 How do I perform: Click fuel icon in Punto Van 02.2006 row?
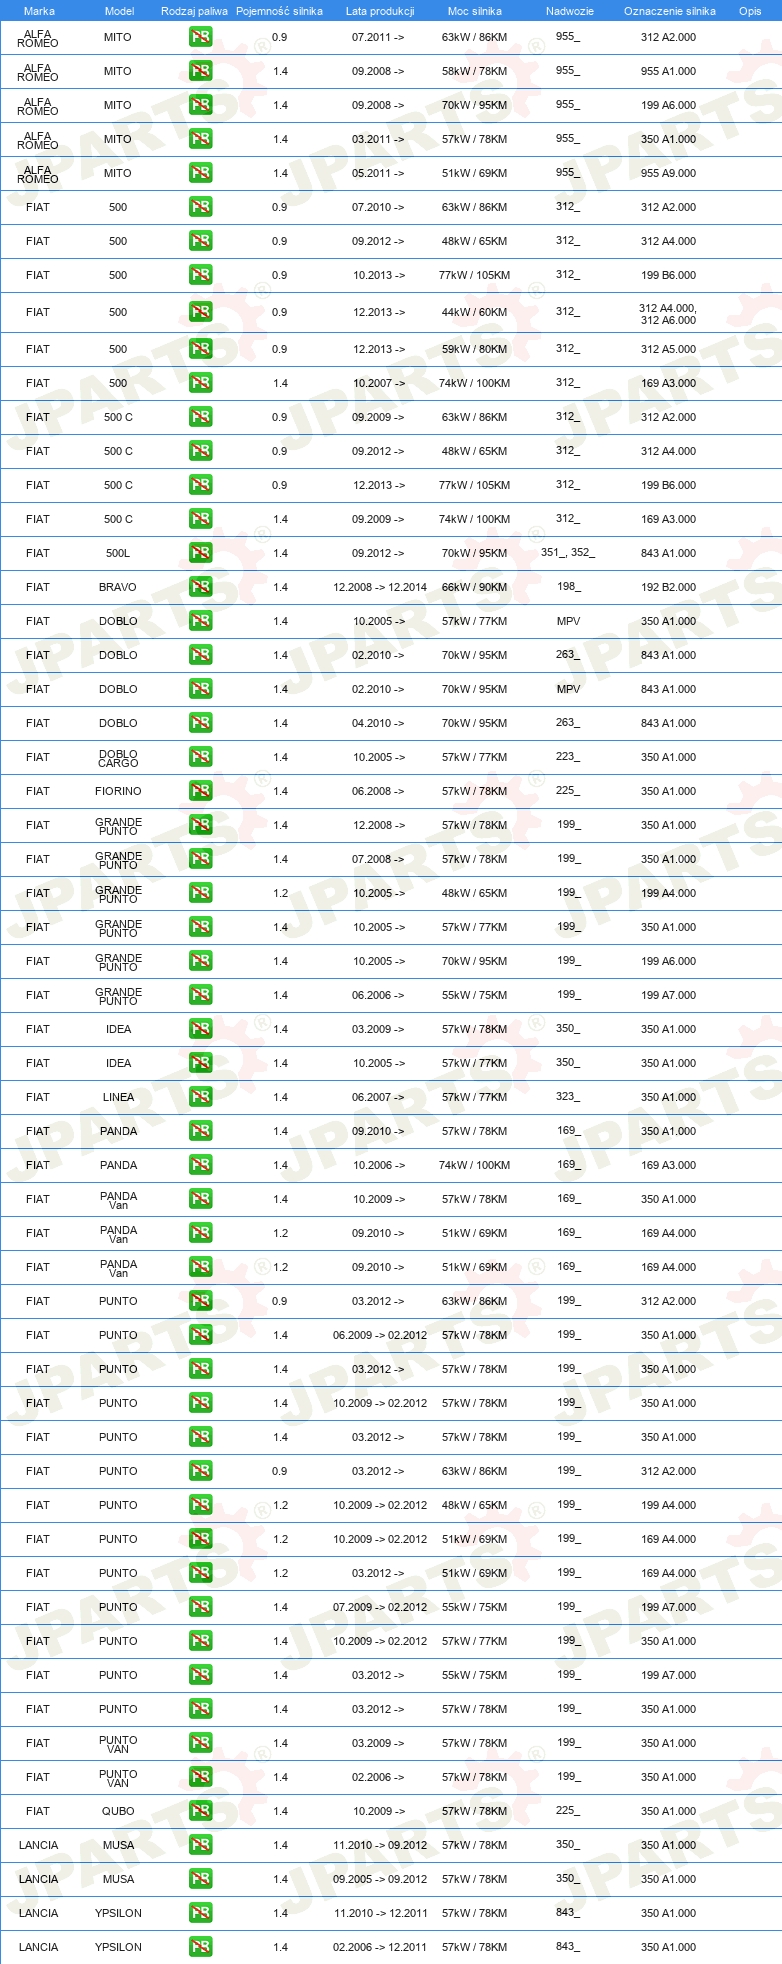pyautogui.click(x=200, y=1777)
